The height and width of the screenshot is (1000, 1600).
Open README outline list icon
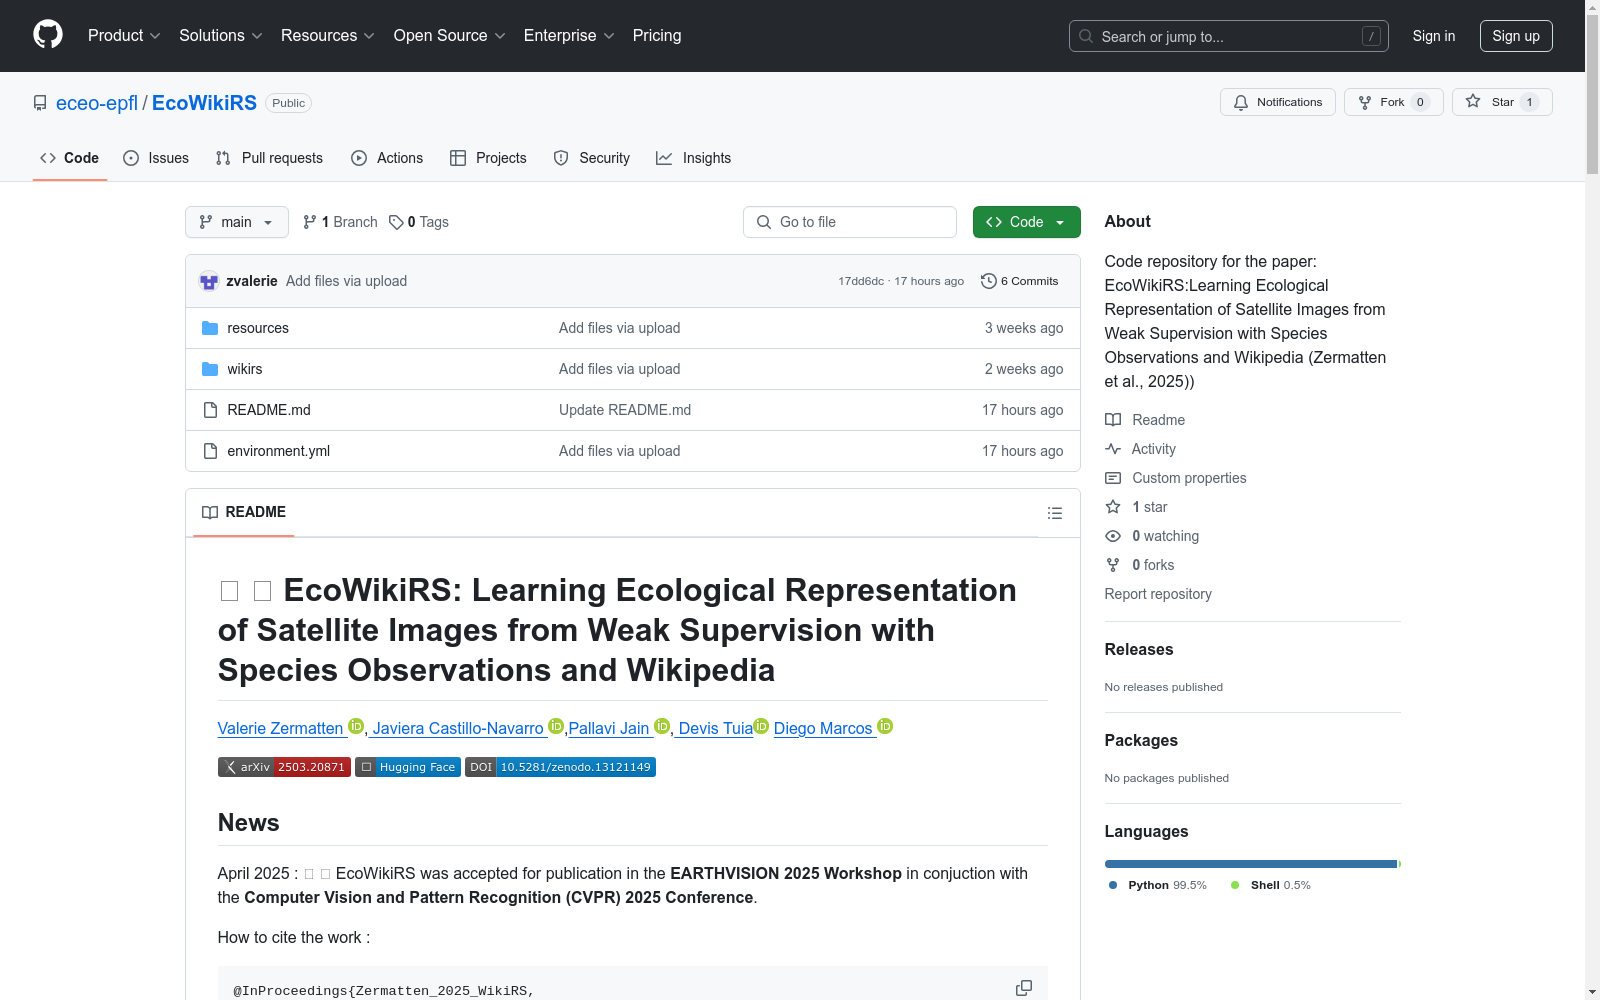point(1054,513)
